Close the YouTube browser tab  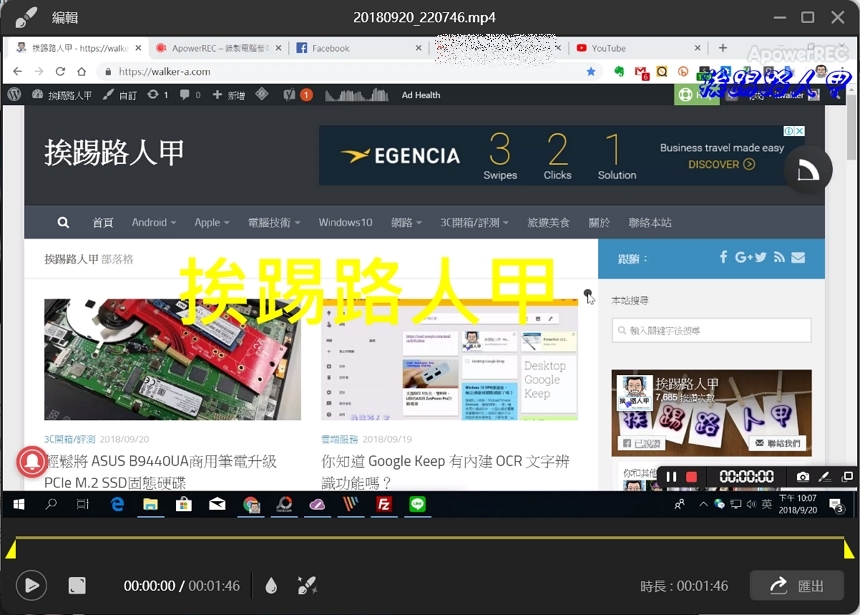point(698,48)
